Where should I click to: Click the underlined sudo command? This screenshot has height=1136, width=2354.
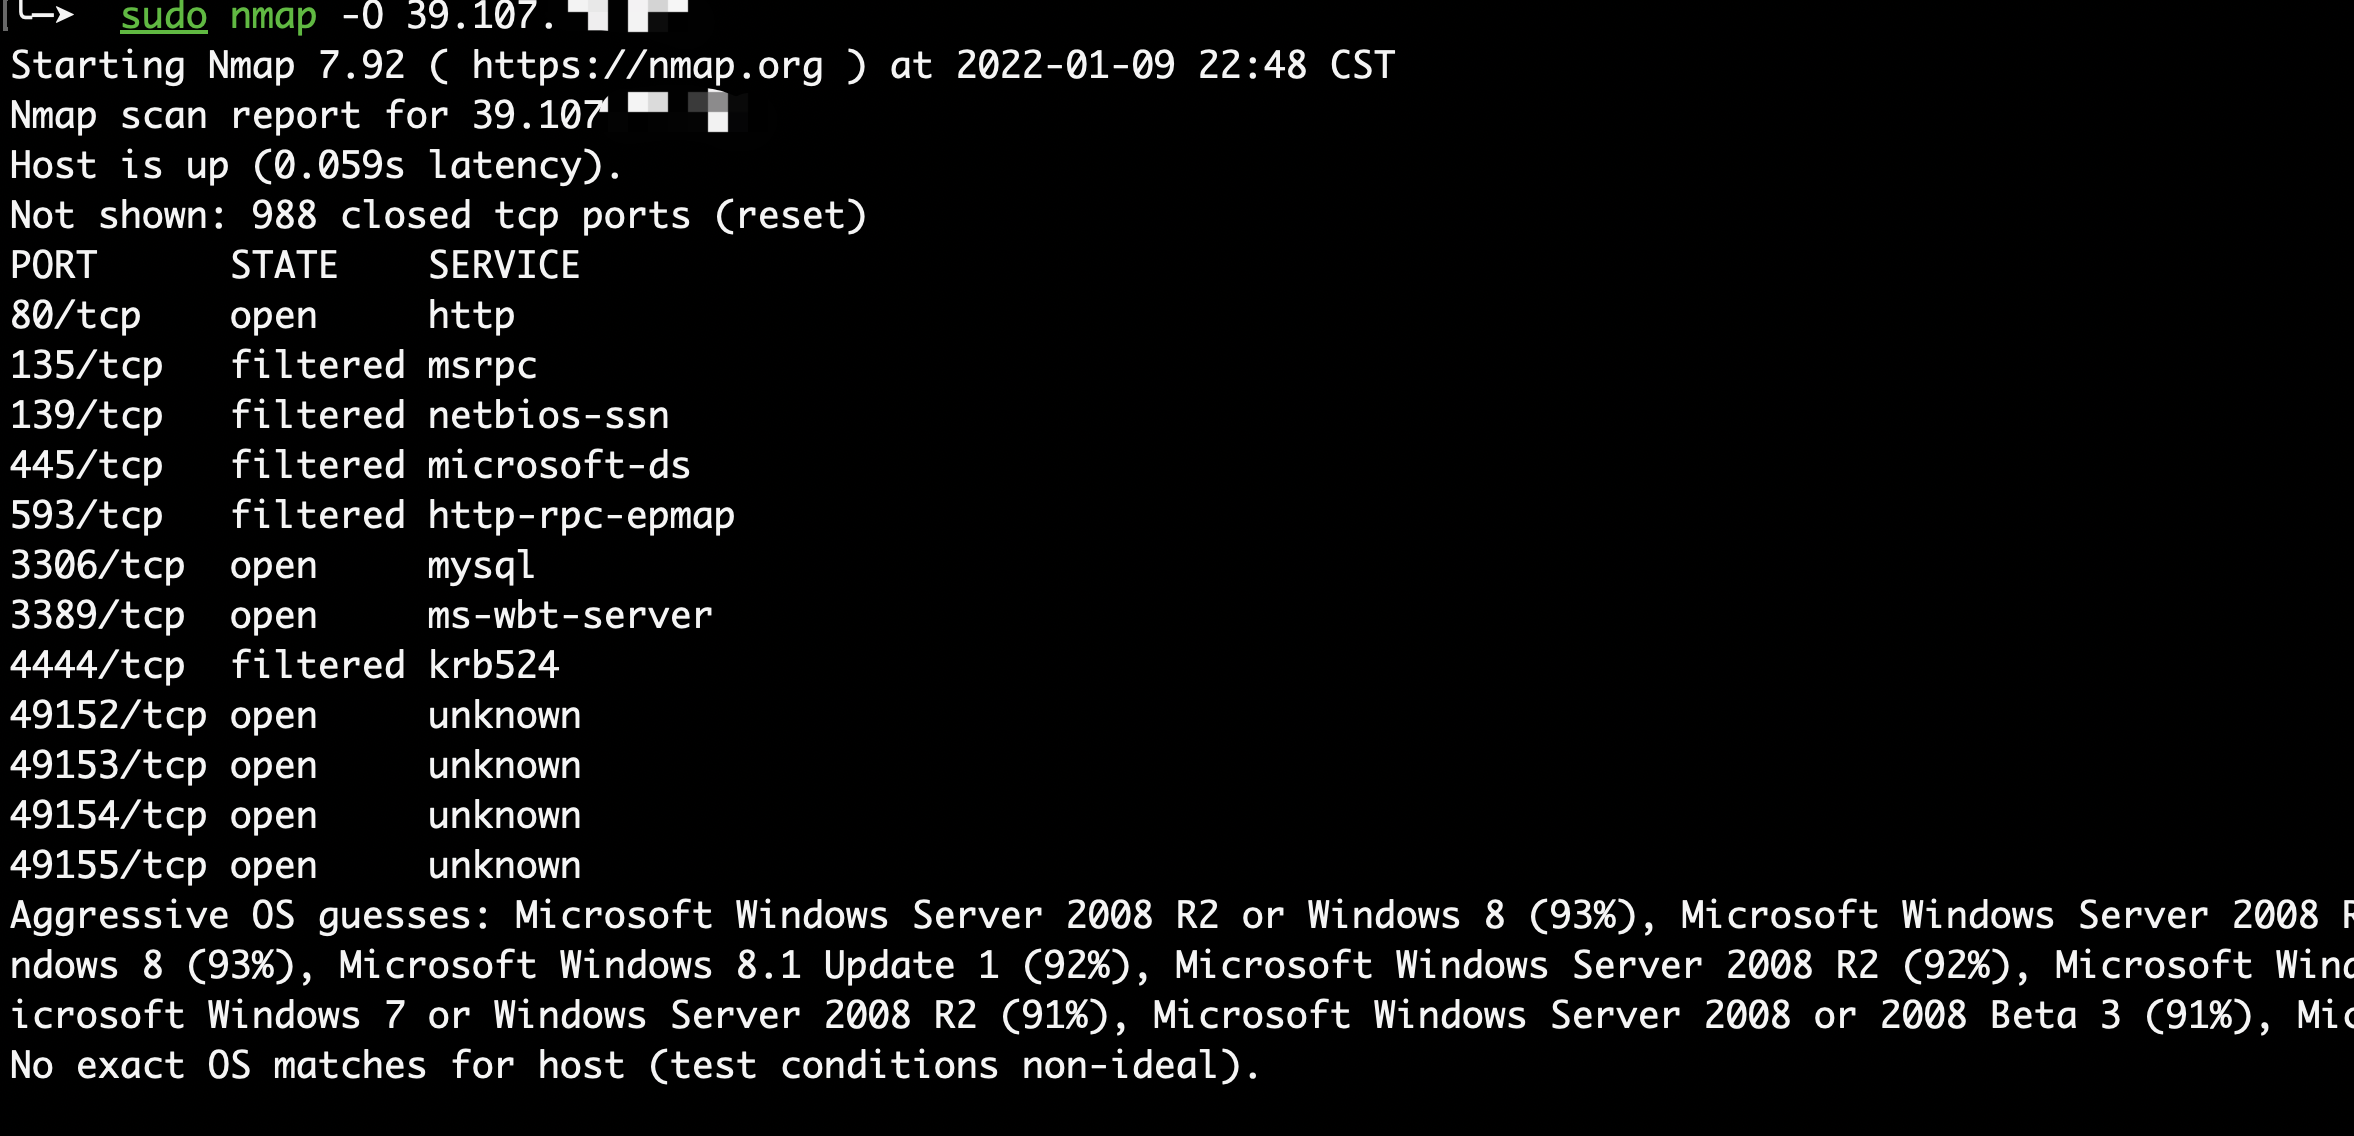(x=163, y=16)
